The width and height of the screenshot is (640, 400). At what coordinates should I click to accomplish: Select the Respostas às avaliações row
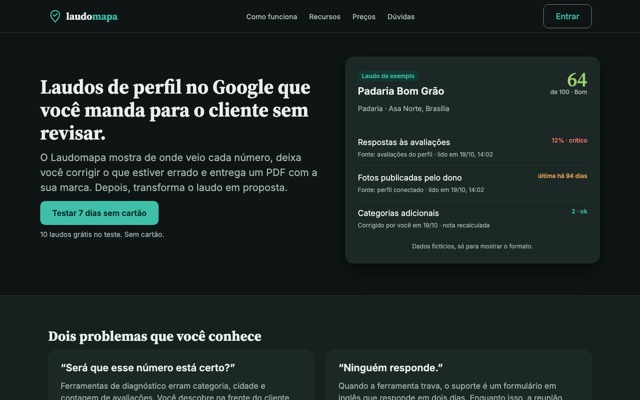pos(472,147)
